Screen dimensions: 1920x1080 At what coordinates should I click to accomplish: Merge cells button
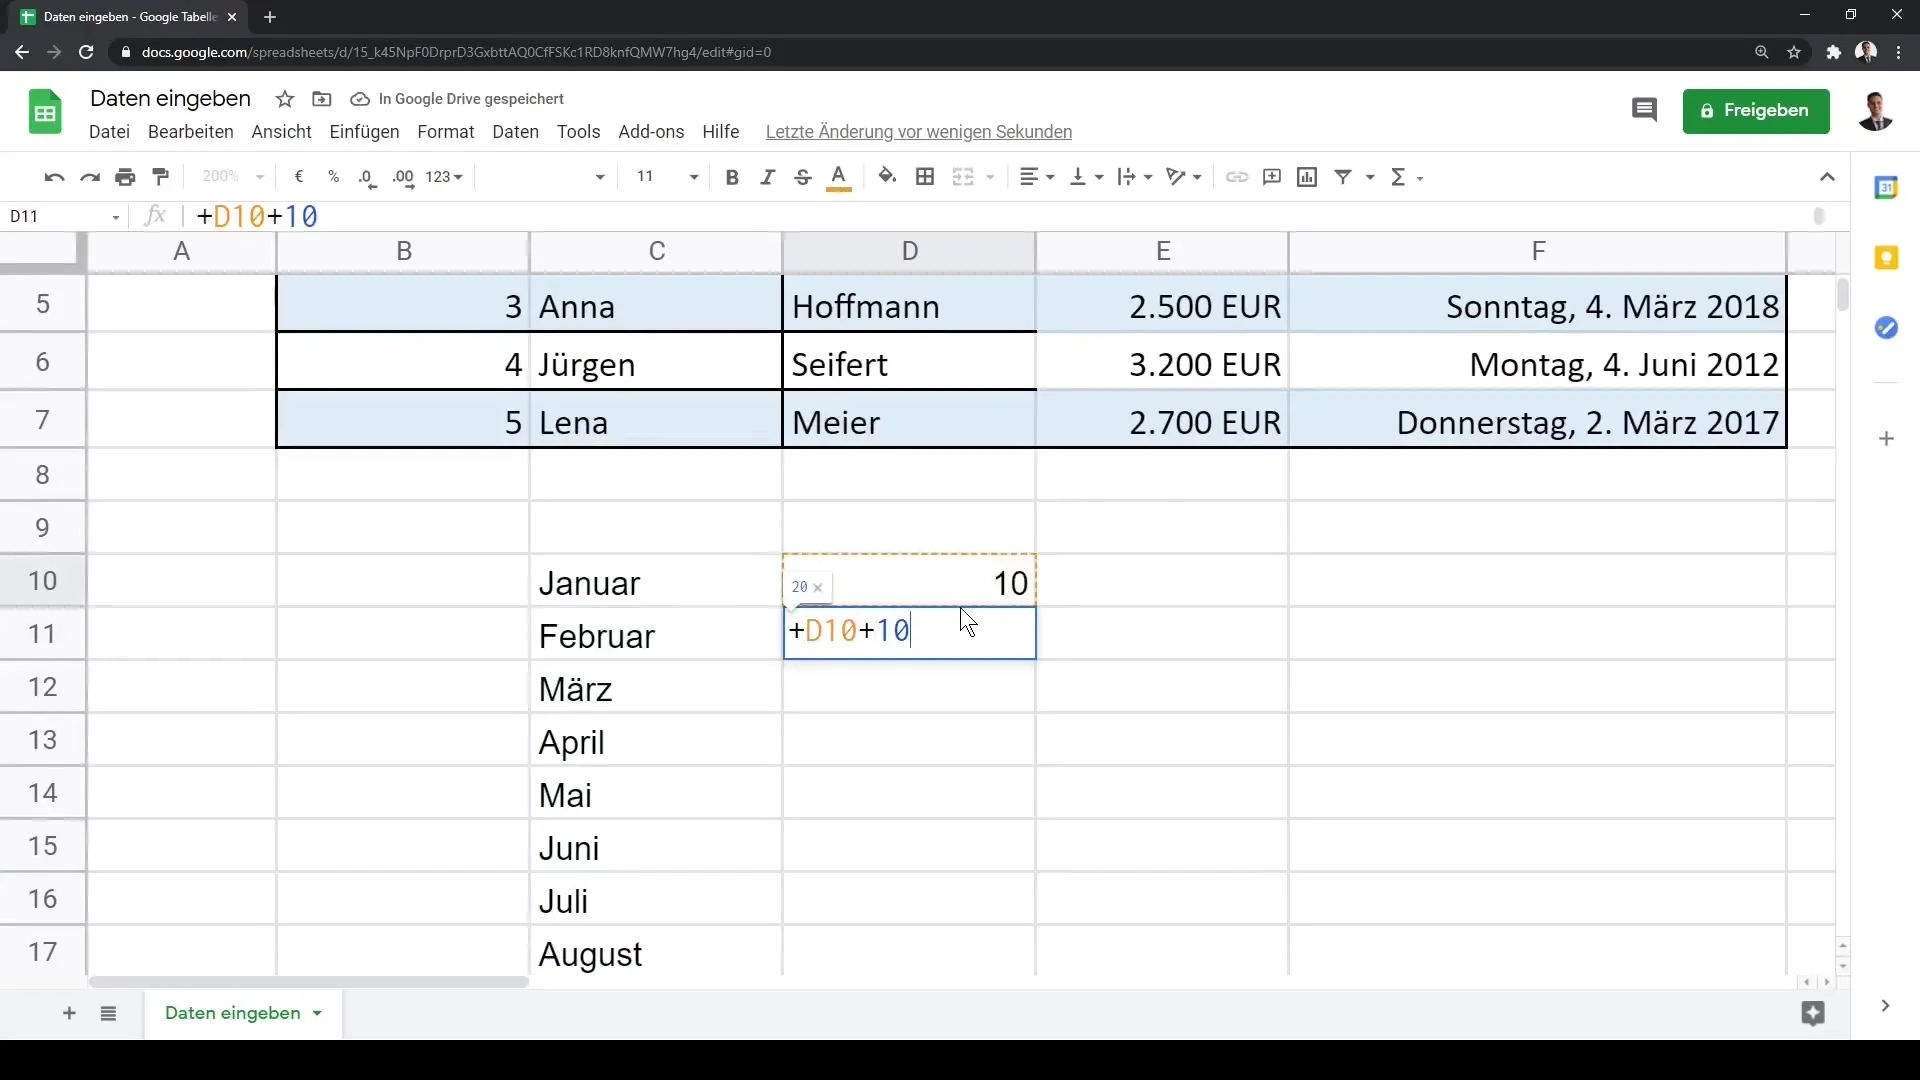tap(963, 177)
